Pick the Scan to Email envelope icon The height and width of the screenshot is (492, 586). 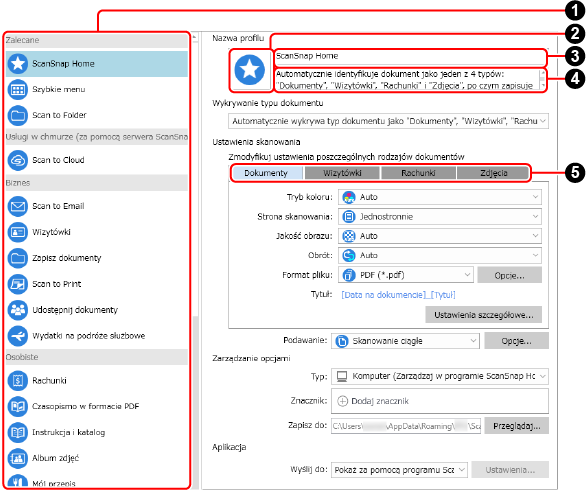18,206
